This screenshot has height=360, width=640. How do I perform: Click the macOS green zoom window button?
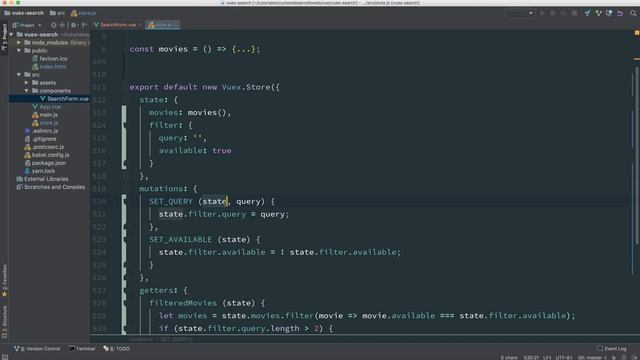18,2
